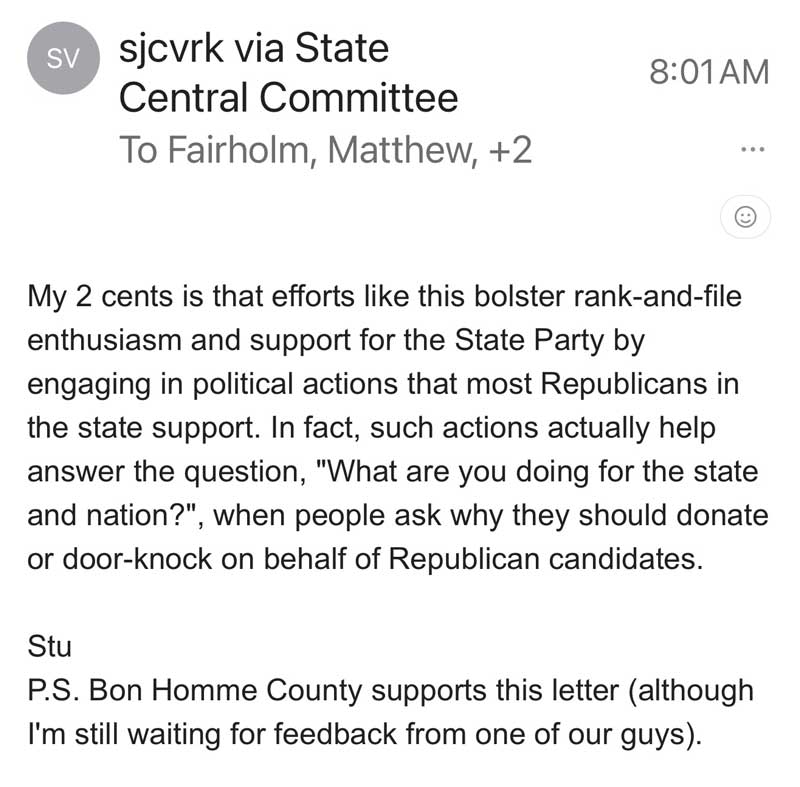Click the words "State Party" in body
The image size is (800, 787).
tap(529, 340)
